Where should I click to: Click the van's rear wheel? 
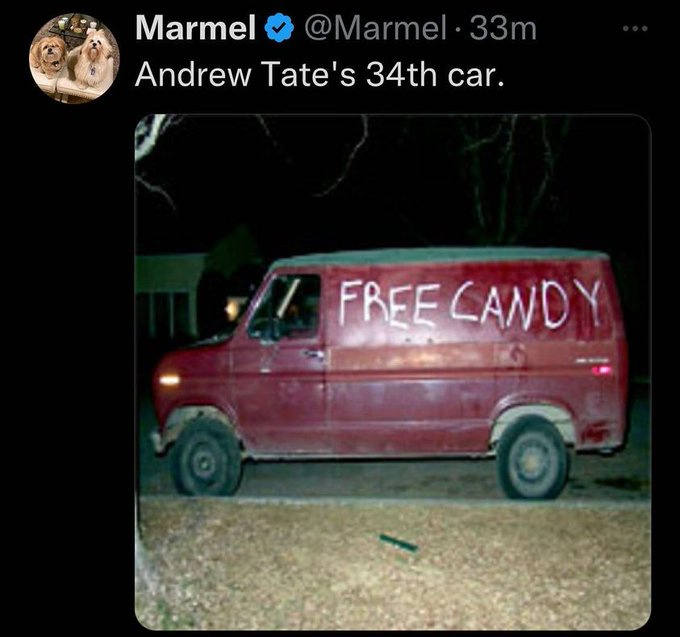coord(533,461)
